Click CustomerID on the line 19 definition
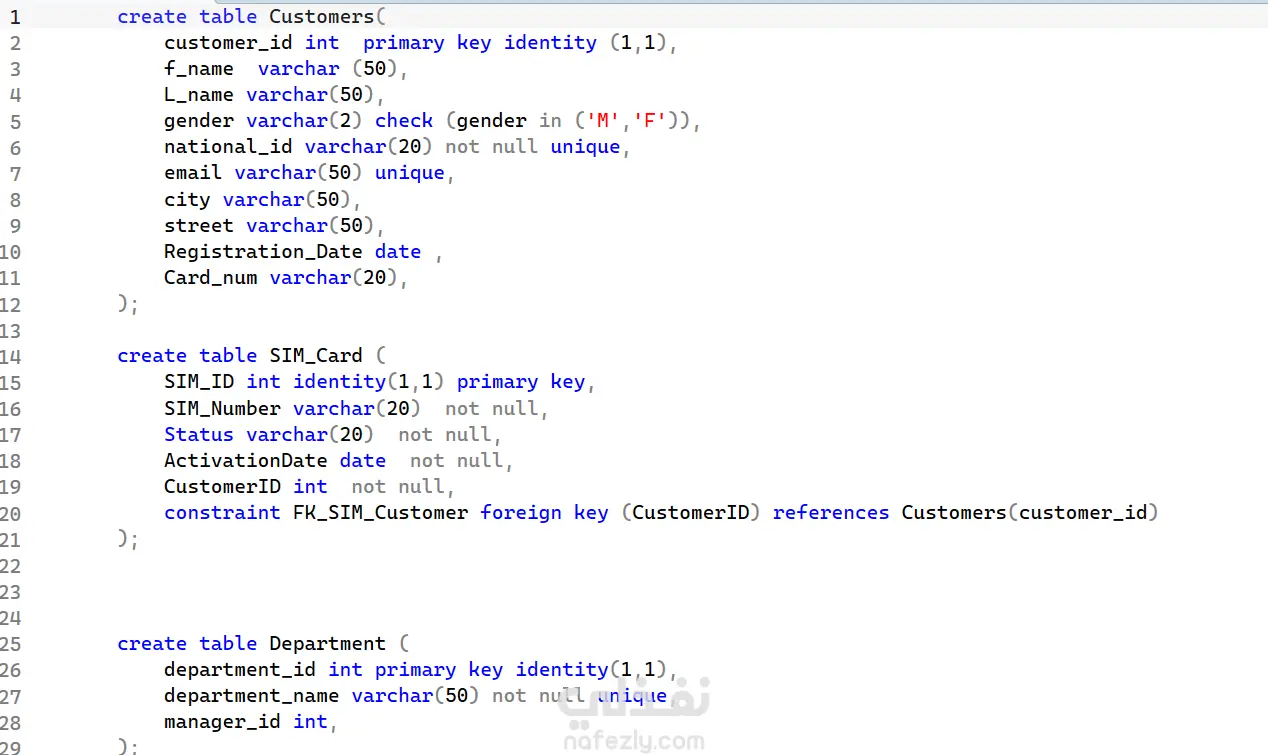 (223, 486)
